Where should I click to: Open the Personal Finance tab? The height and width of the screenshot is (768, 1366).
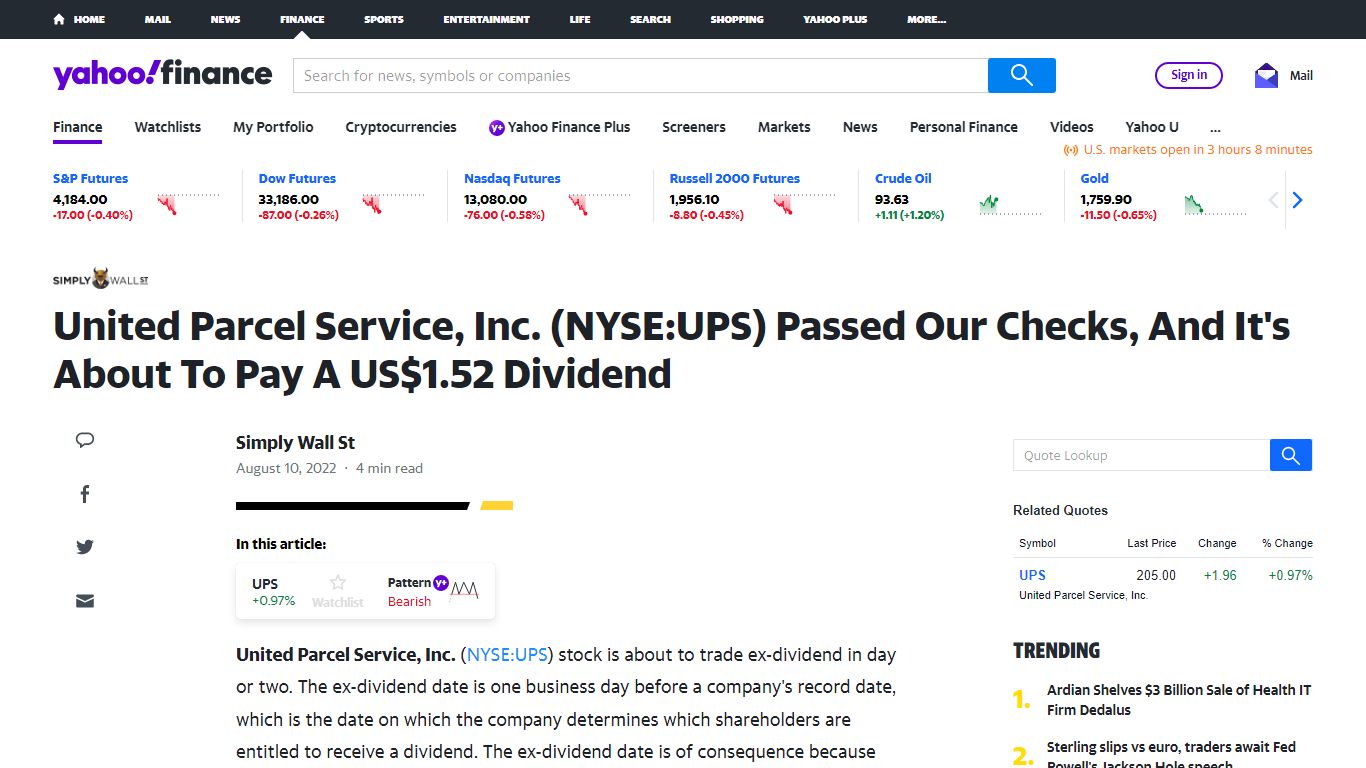[x=964, y=127]
